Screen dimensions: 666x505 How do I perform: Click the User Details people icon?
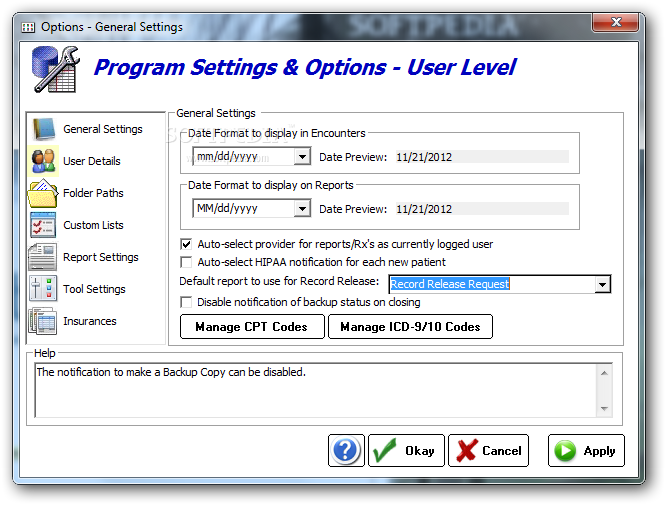coord(43,161)
